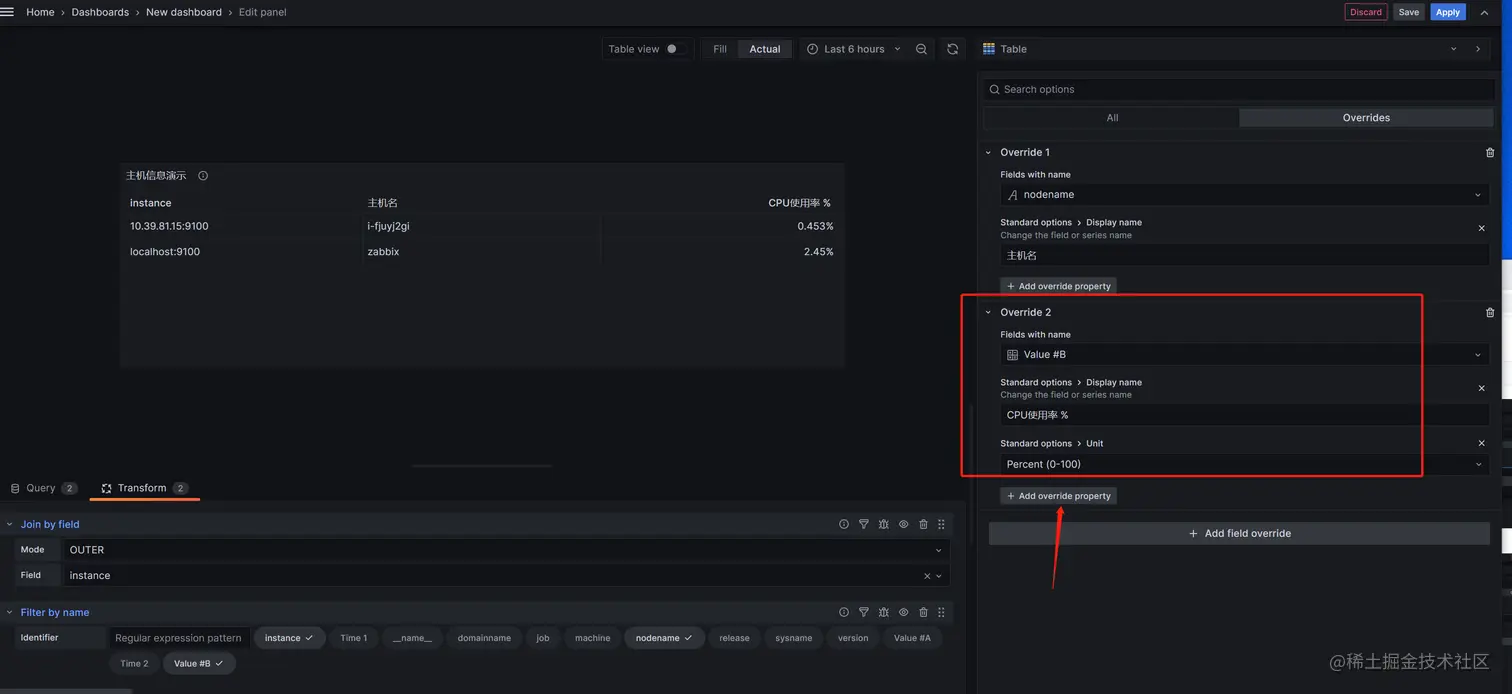Select the Time 2 field chip
The width and height of the screenshot is (1512, 694).
[x=134, y=663]
